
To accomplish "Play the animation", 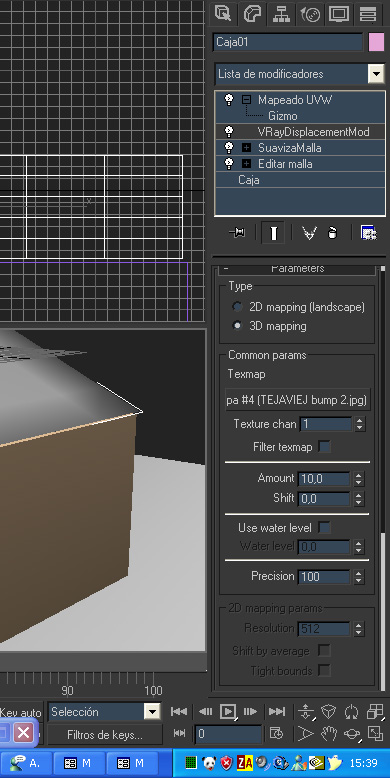I will tap(228, 712).
